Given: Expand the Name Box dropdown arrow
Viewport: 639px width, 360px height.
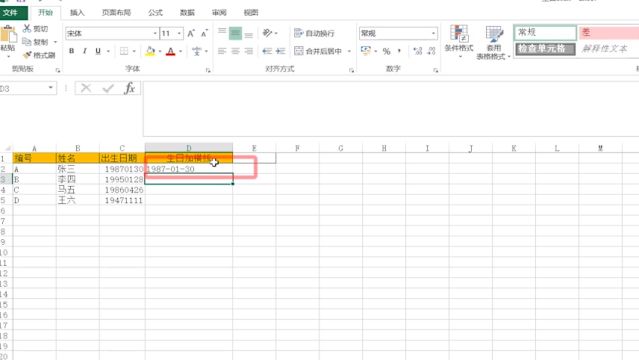Looking at the screenshot, I should tap(51, 88).
